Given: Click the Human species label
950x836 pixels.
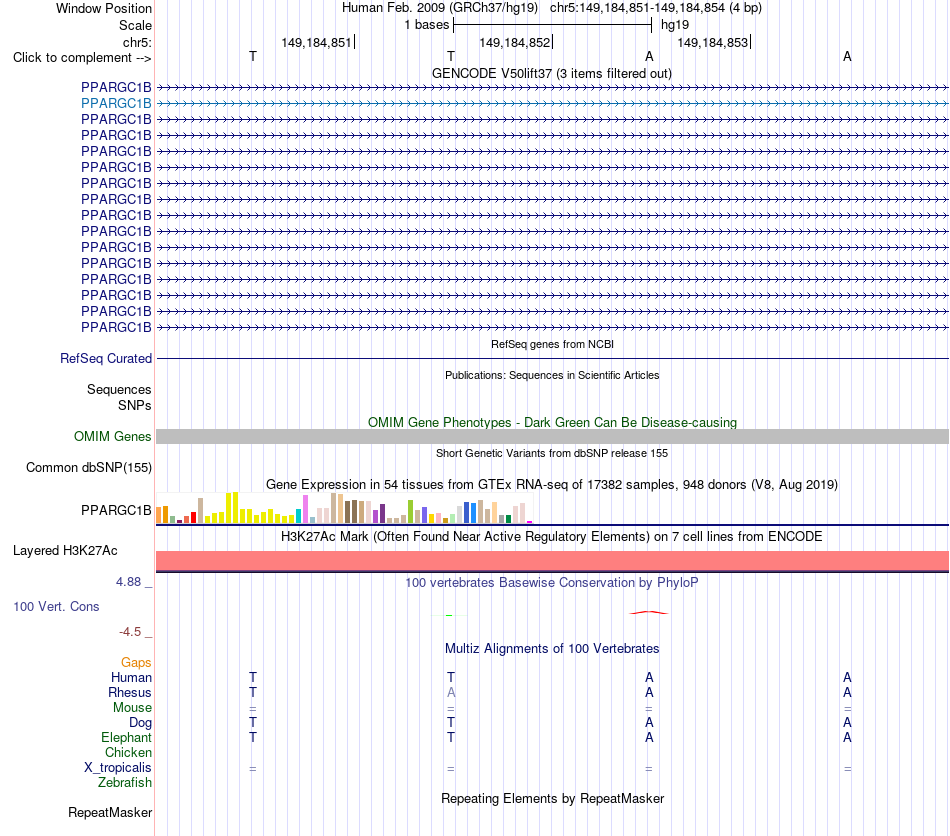Looking at the screenshot, I should coord(131,678).
